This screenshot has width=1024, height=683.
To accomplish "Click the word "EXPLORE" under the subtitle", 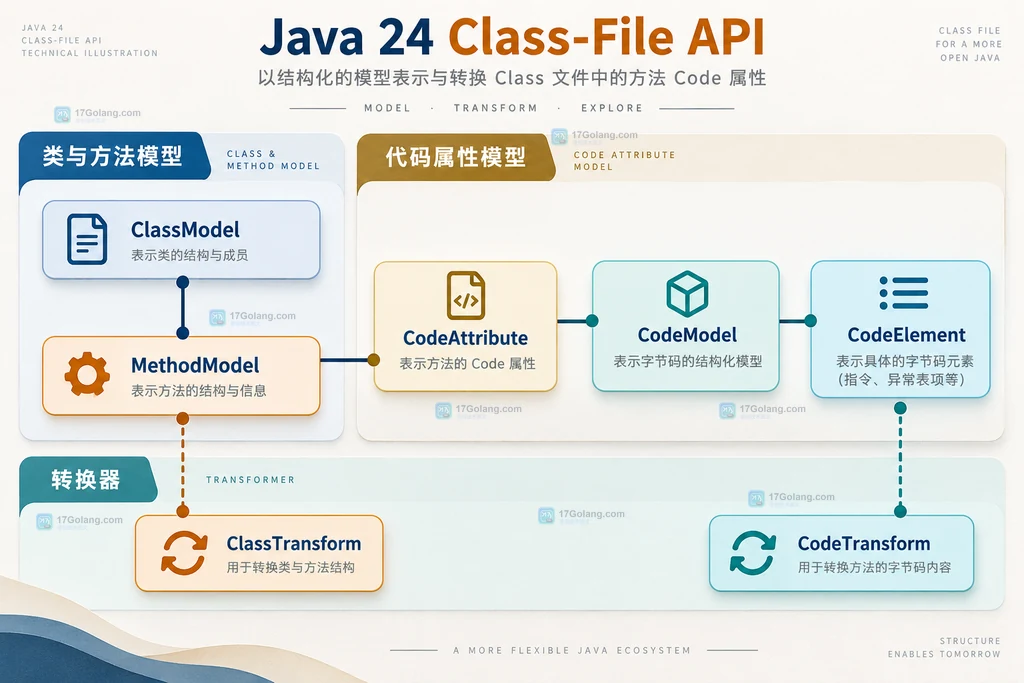I will tap(612, 108).
